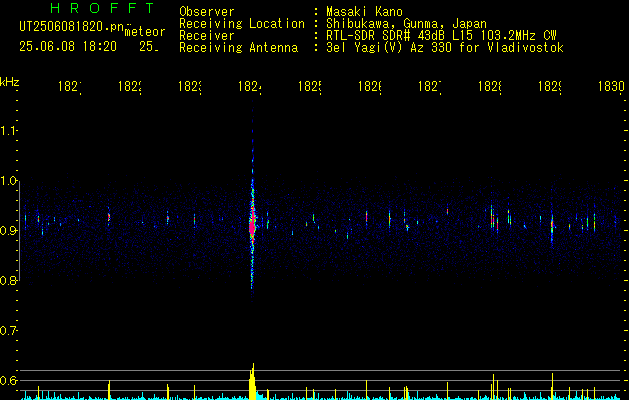Click the 0.6 frequency axis label
Screen dimensions: 629x400
coord(8,380)
